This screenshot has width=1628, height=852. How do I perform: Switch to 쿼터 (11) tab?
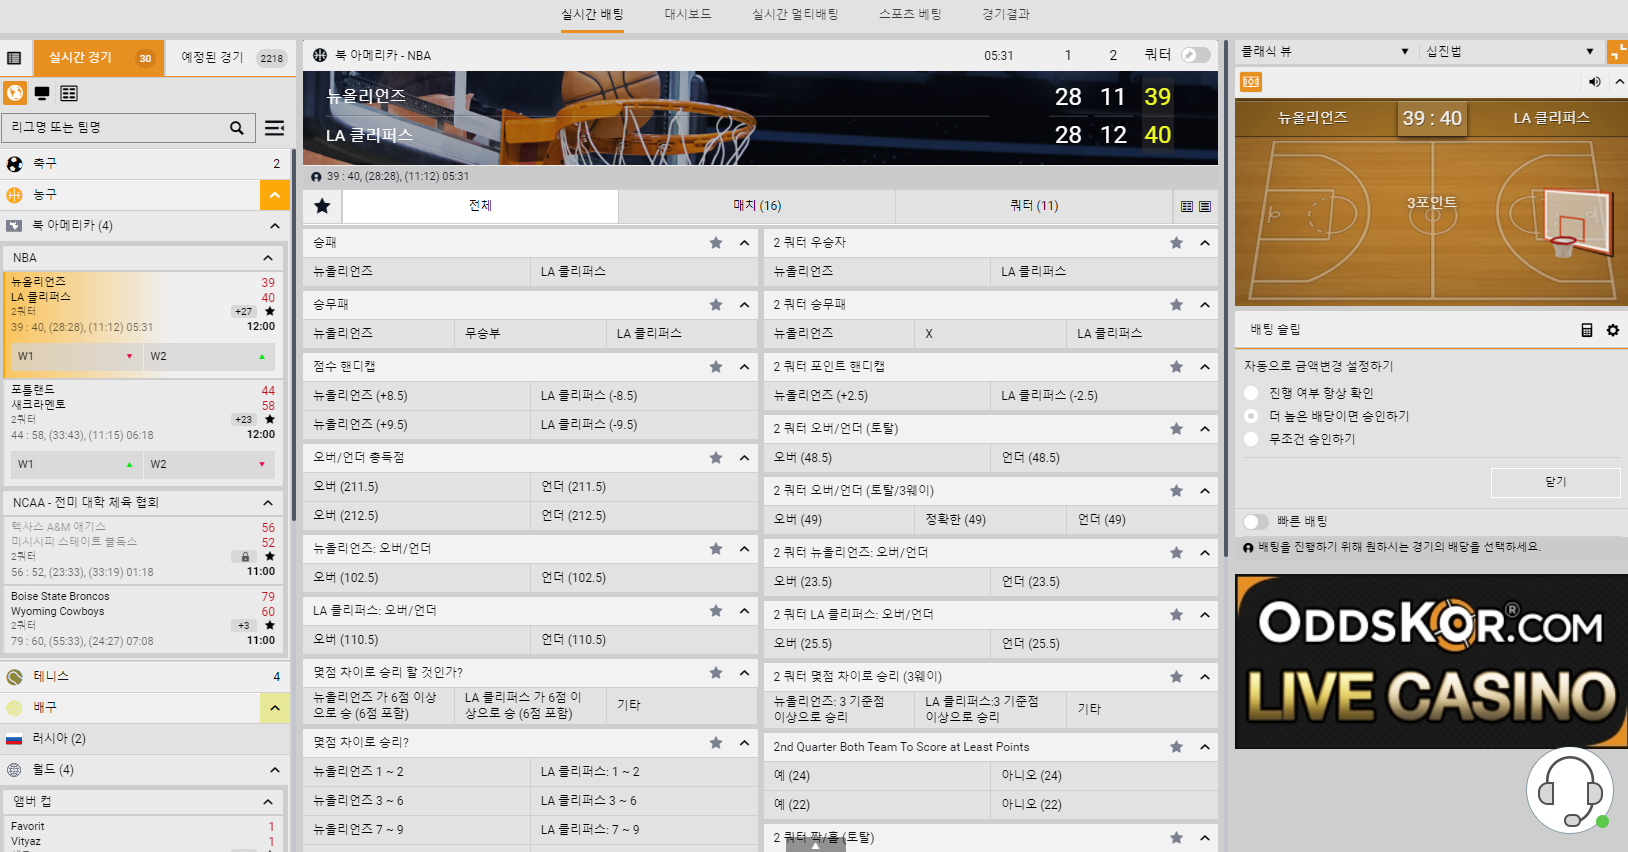(x=1034, y=206)
